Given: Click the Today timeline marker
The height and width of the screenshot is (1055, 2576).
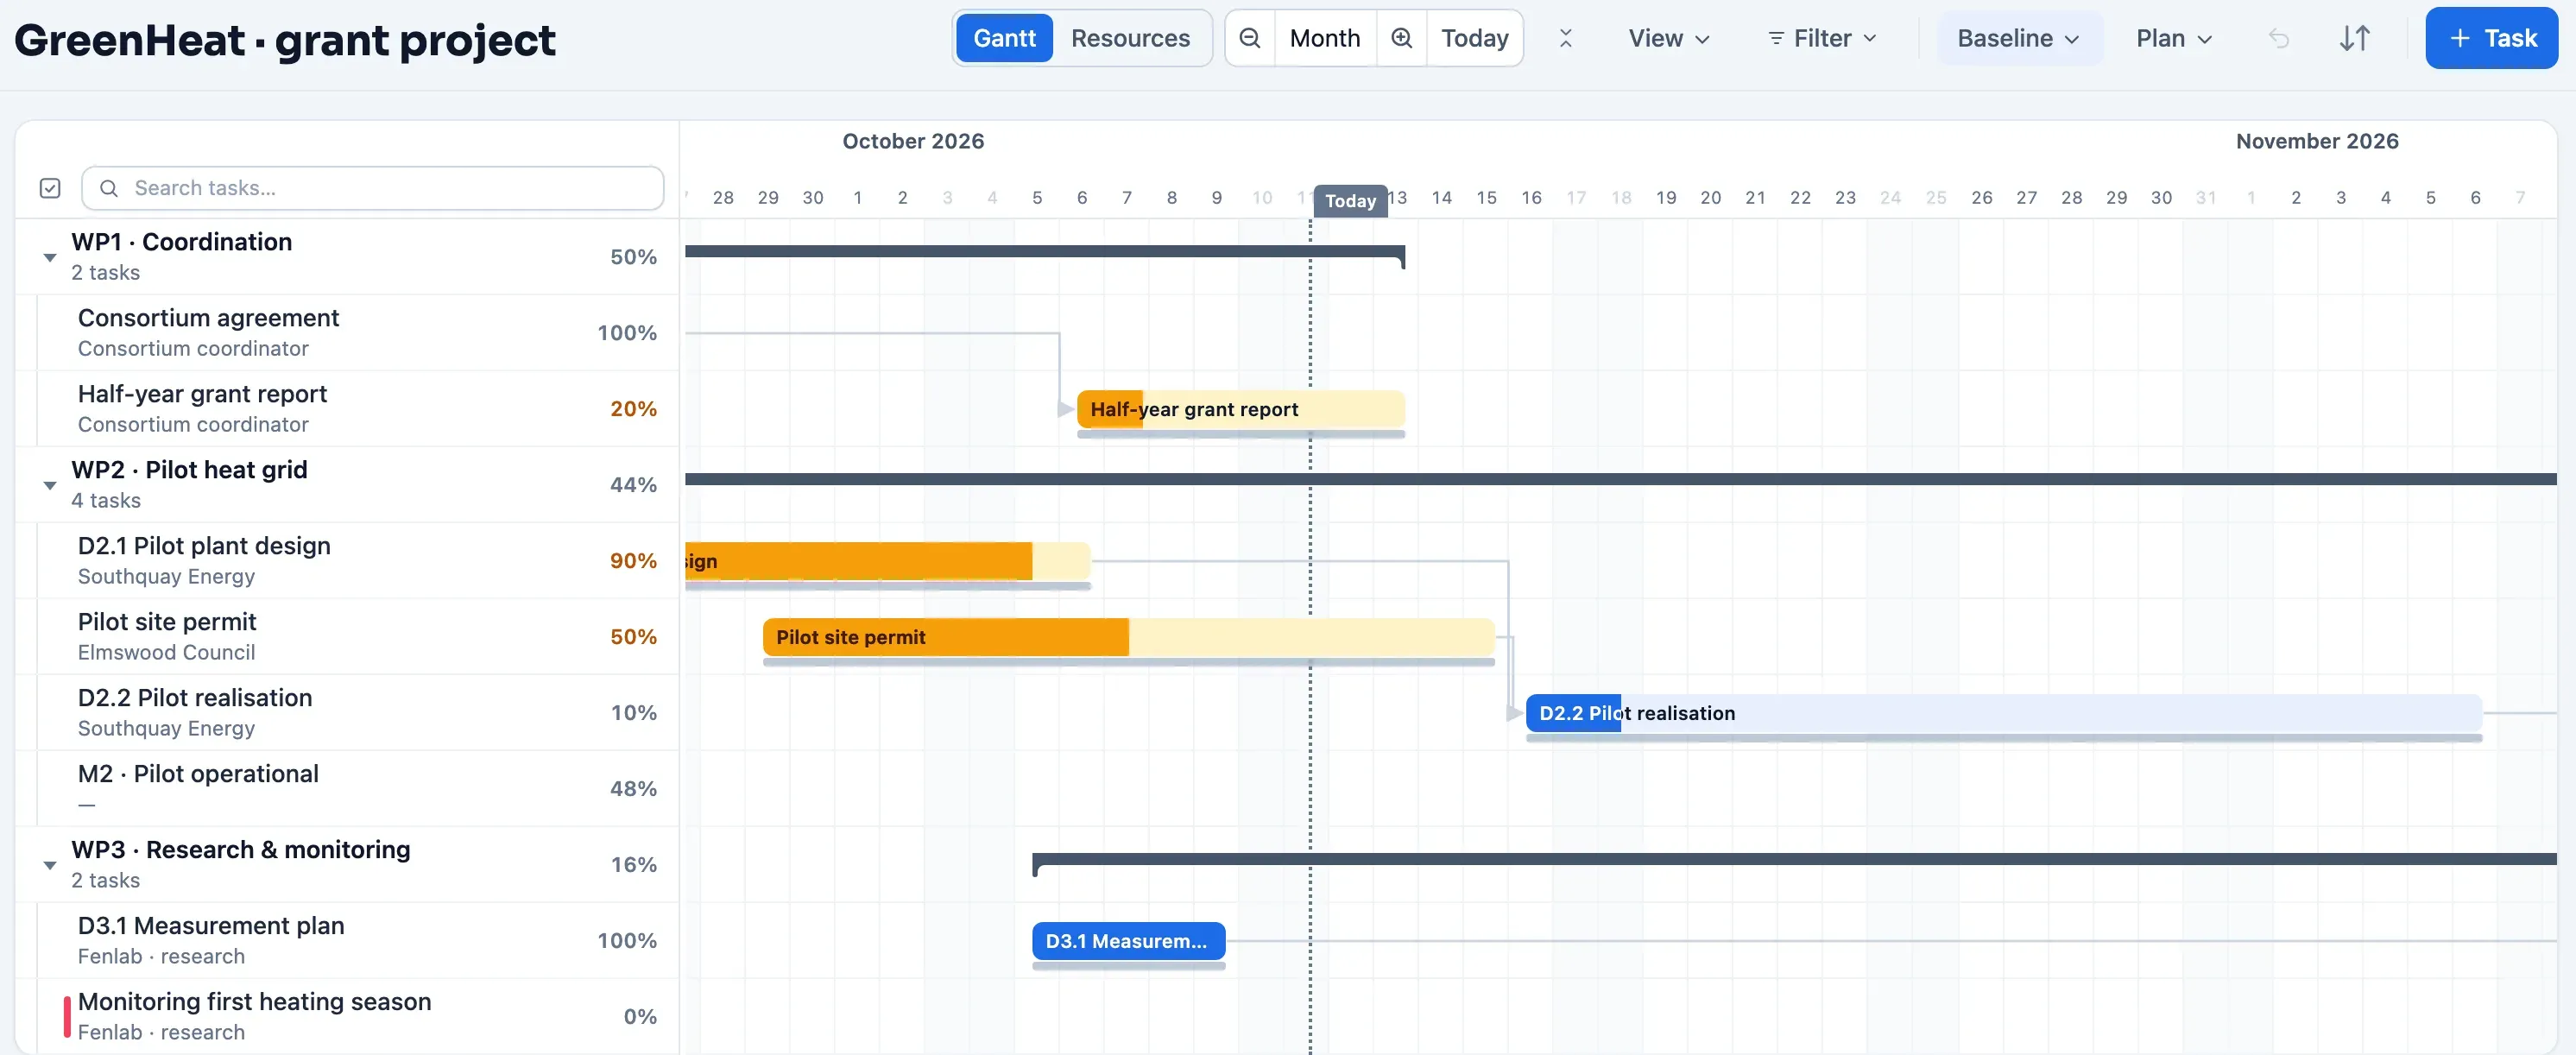Looking at the screenshot, I should (x=1350, y=201).
